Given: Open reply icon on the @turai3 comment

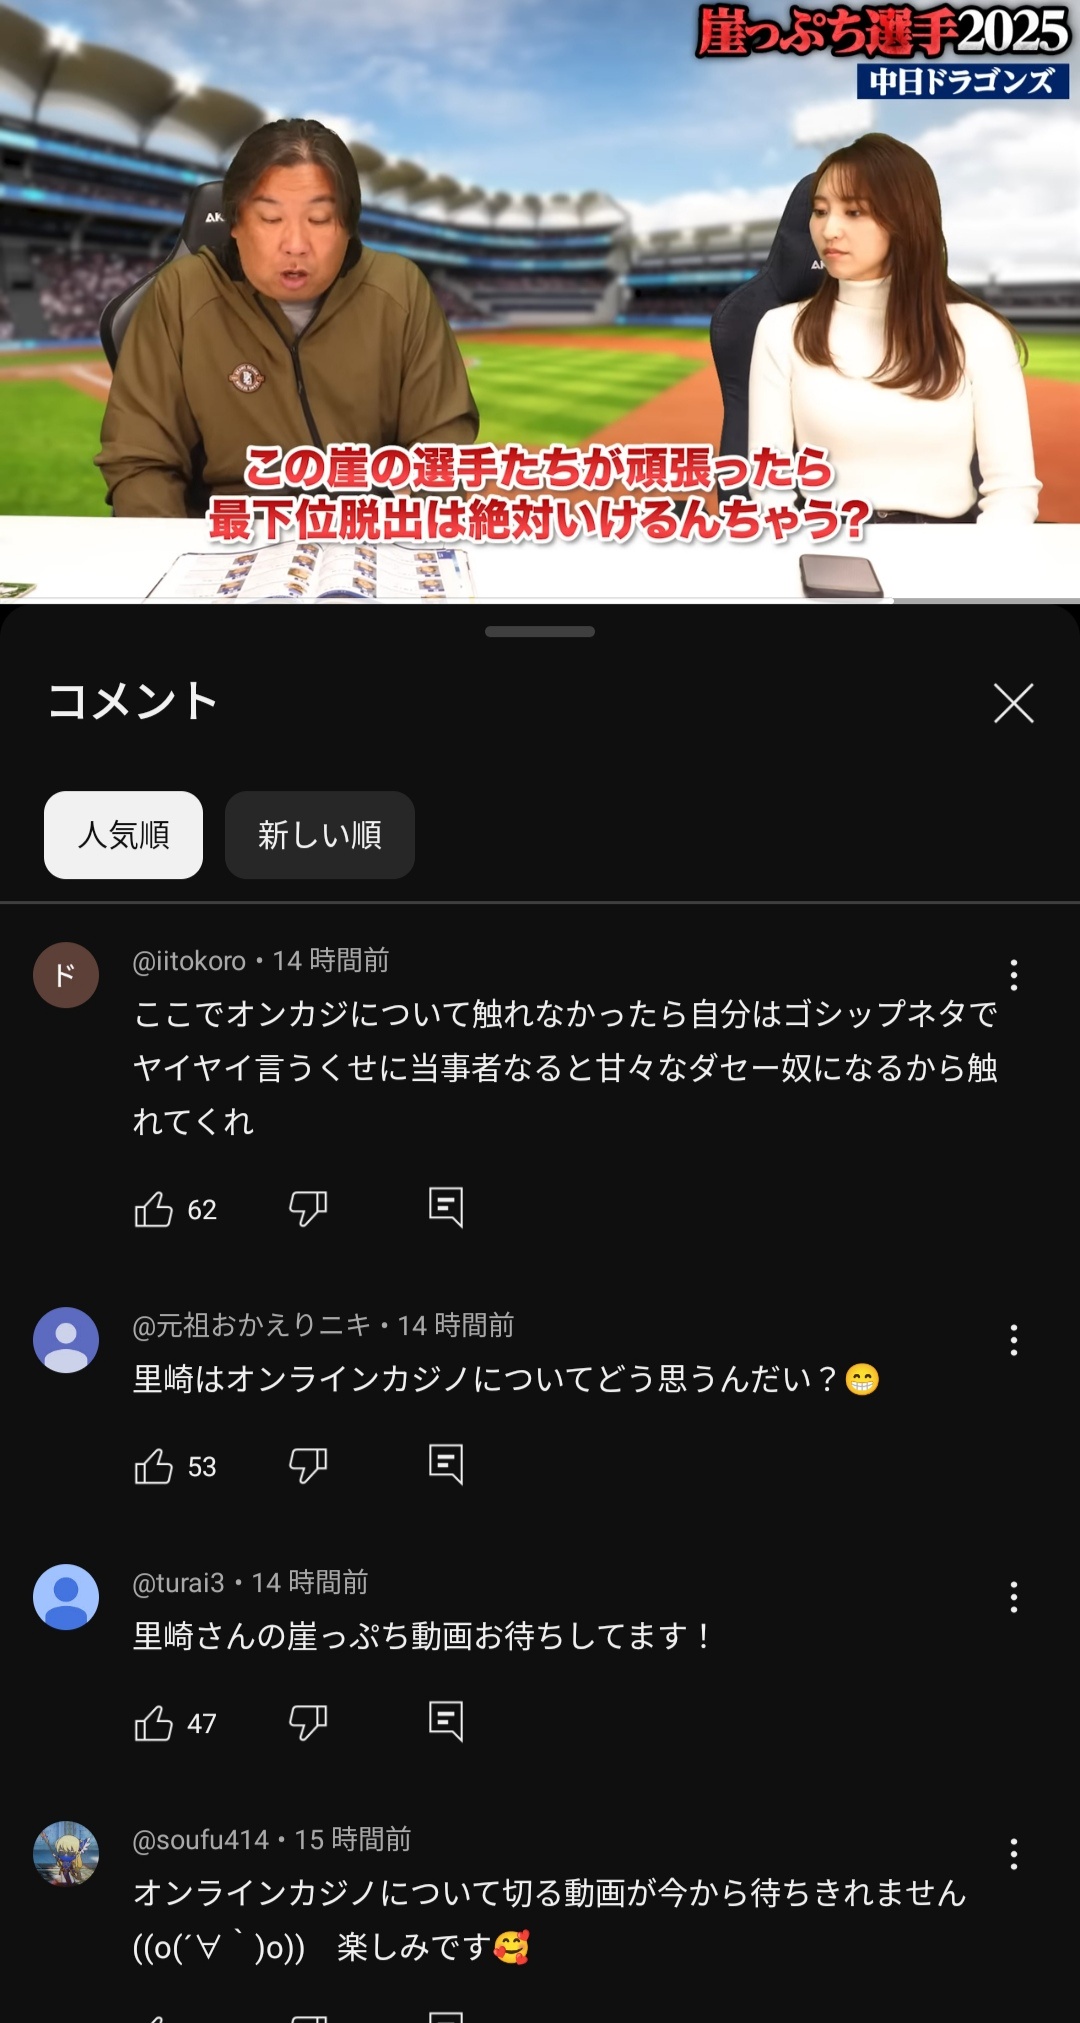Looking at the screenshot, I should pyautogui.click(x=446, y=1722).
